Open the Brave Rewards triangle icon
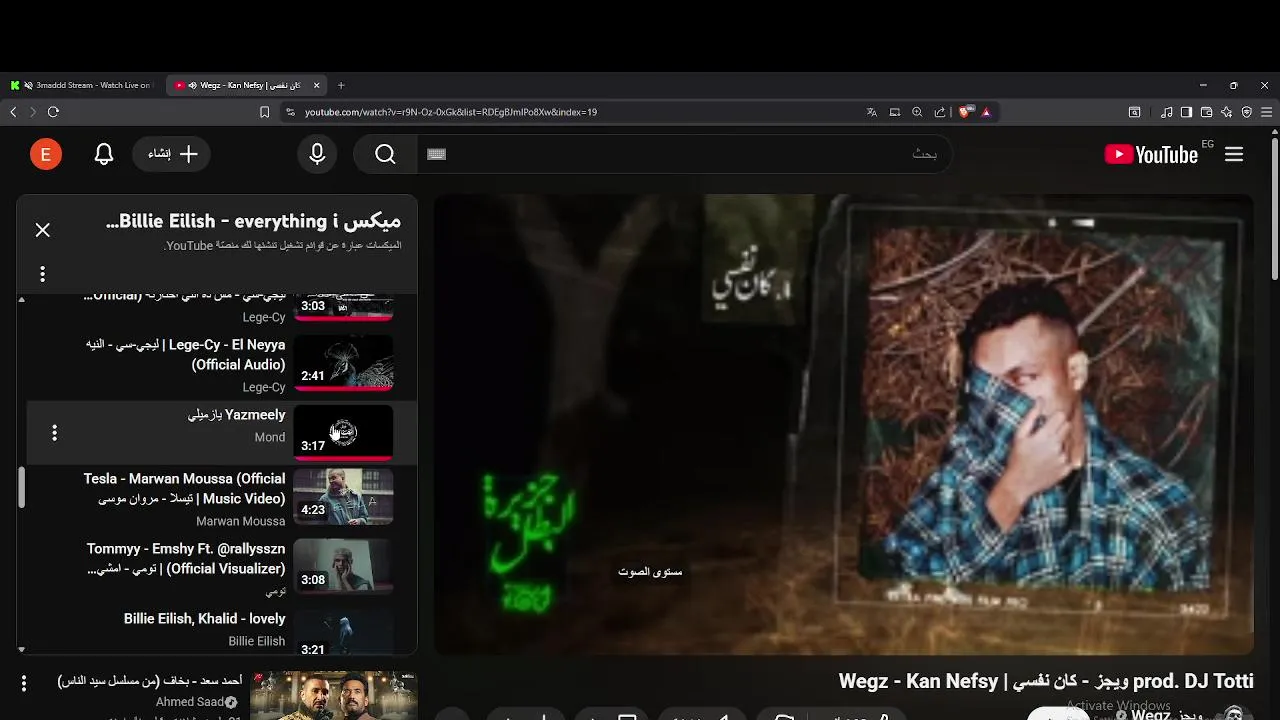 point(986,112)
